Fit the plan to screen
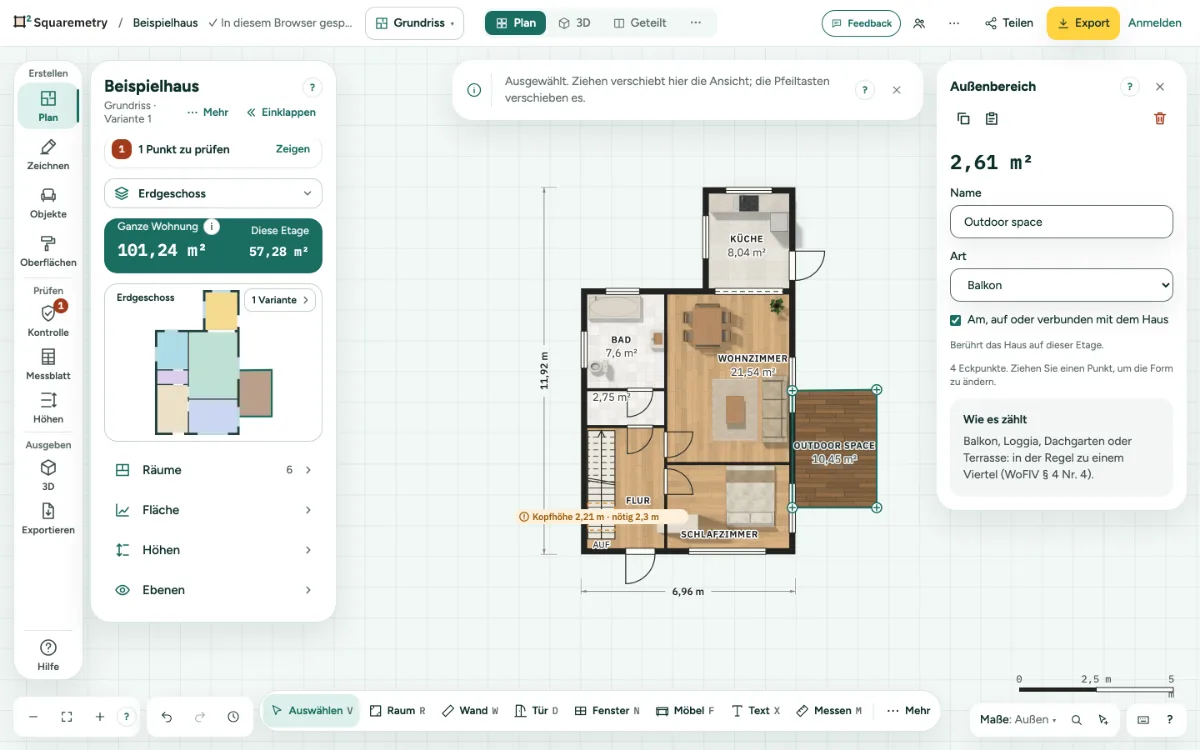 (x=67, y=717)
